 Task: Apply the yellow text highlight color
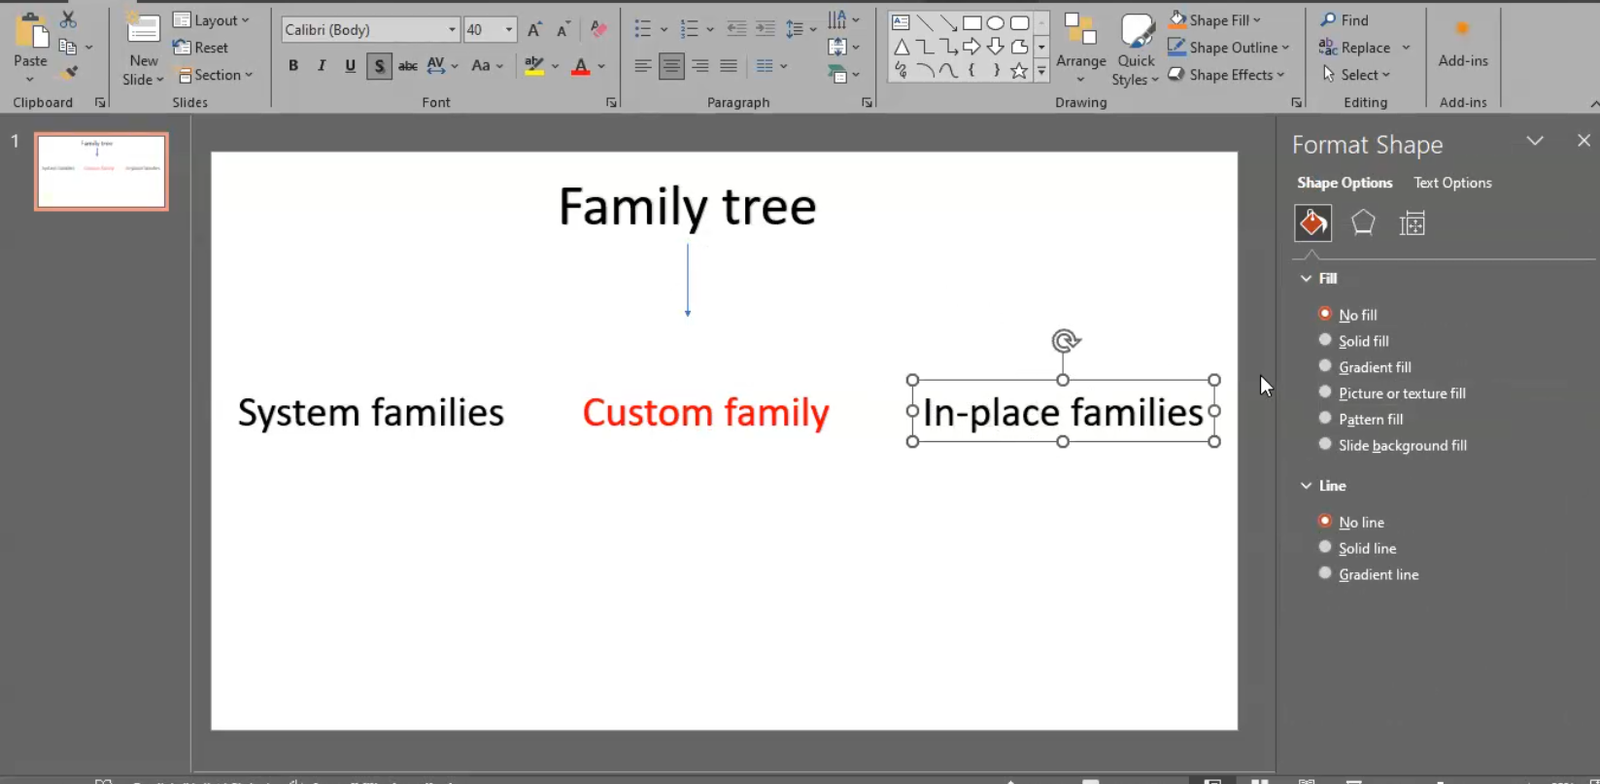point(534,66)
